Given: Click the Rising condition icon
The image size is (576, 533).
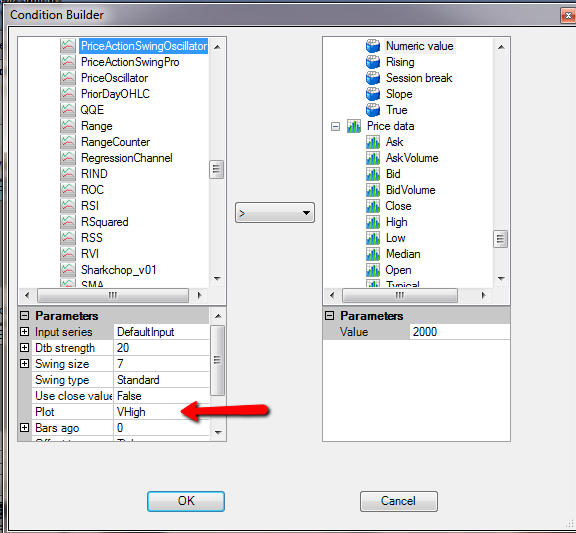Looking at the screenshot, I should (x=373, y=62).
